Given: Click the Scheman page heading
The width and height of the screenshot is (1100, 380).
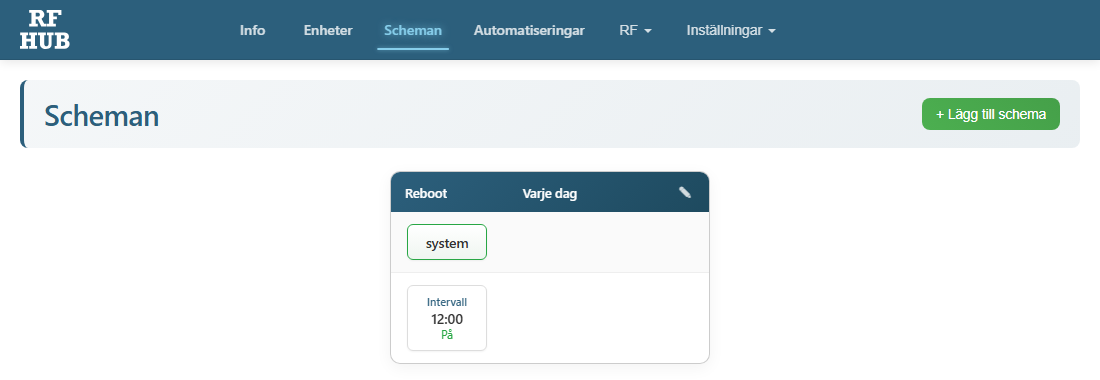Looking at the screenshot, I should click(102, 116).
